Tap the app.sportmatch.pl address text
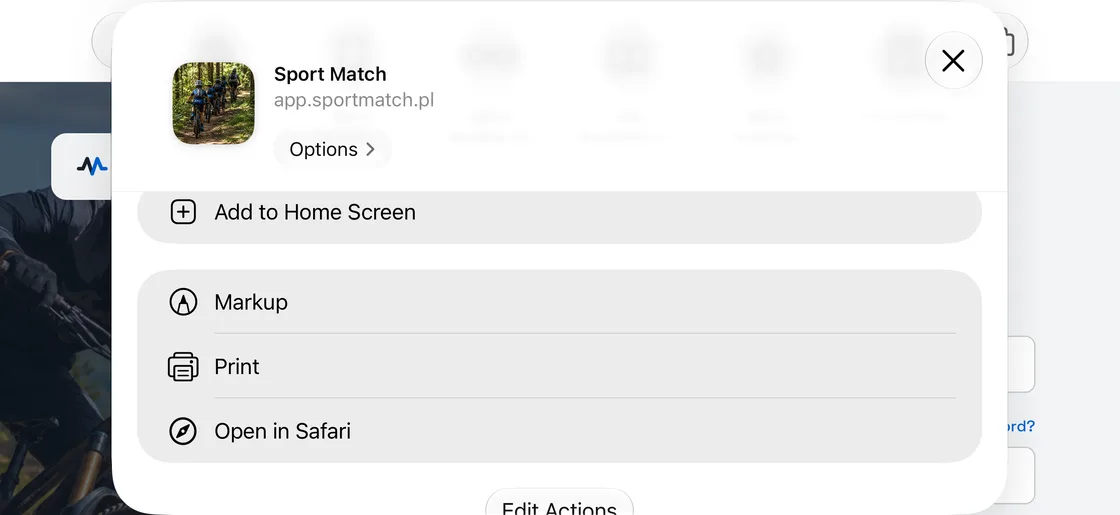 click(x=354, y=100)
